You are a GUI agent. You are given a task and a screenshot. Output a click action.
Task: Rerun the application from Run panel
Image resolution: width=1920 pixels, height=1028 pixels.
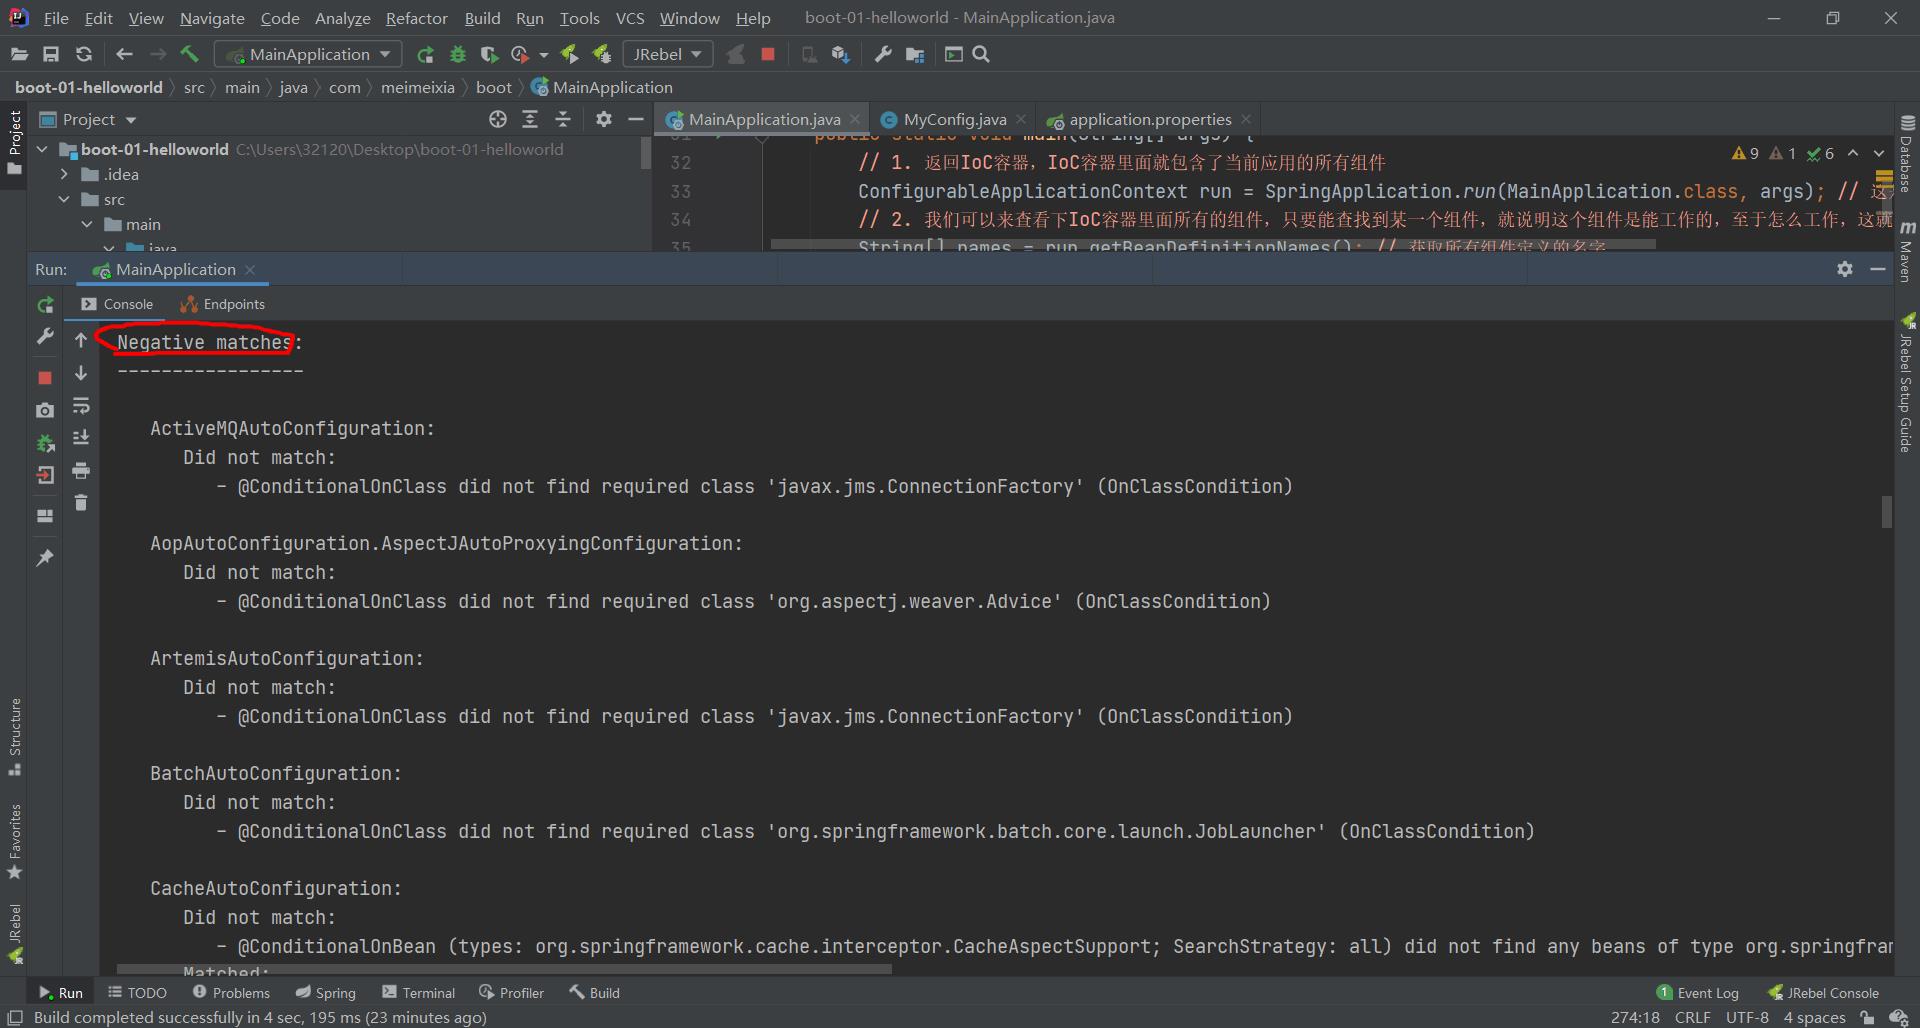(45, 305)
